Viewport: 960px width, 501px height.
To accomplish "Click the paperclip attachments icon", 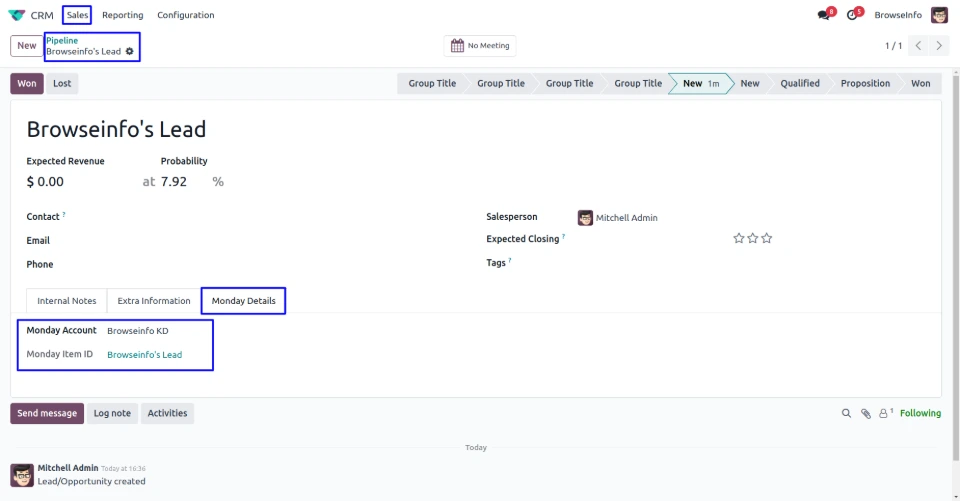I will pyautogui.click(x=866, y=413).
